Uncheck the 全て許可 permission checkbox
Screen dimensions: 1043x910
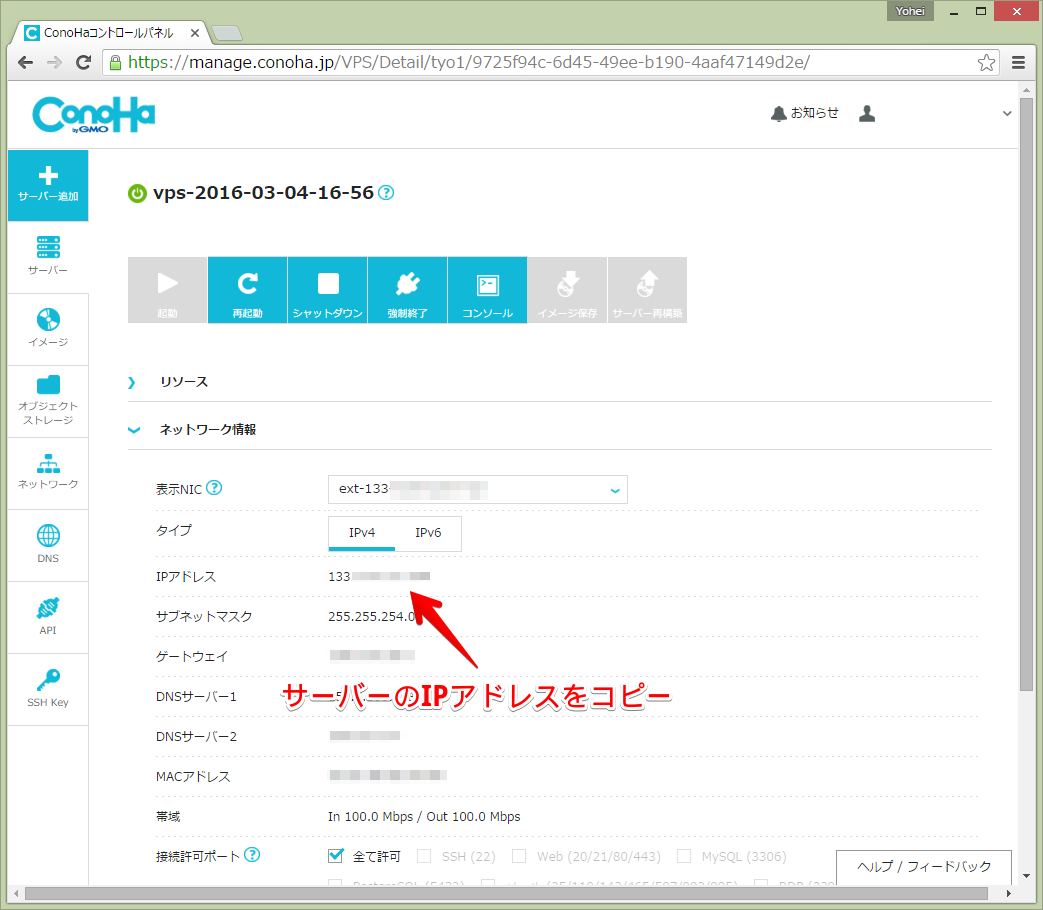tap(337, 856)
